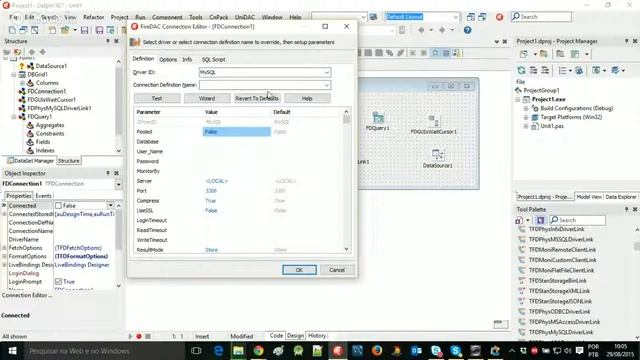Image resolution: width=640 pixels, height=360 pixels.
Task: Click the IDE help question-mark icon
Action: tap(467, 30)
